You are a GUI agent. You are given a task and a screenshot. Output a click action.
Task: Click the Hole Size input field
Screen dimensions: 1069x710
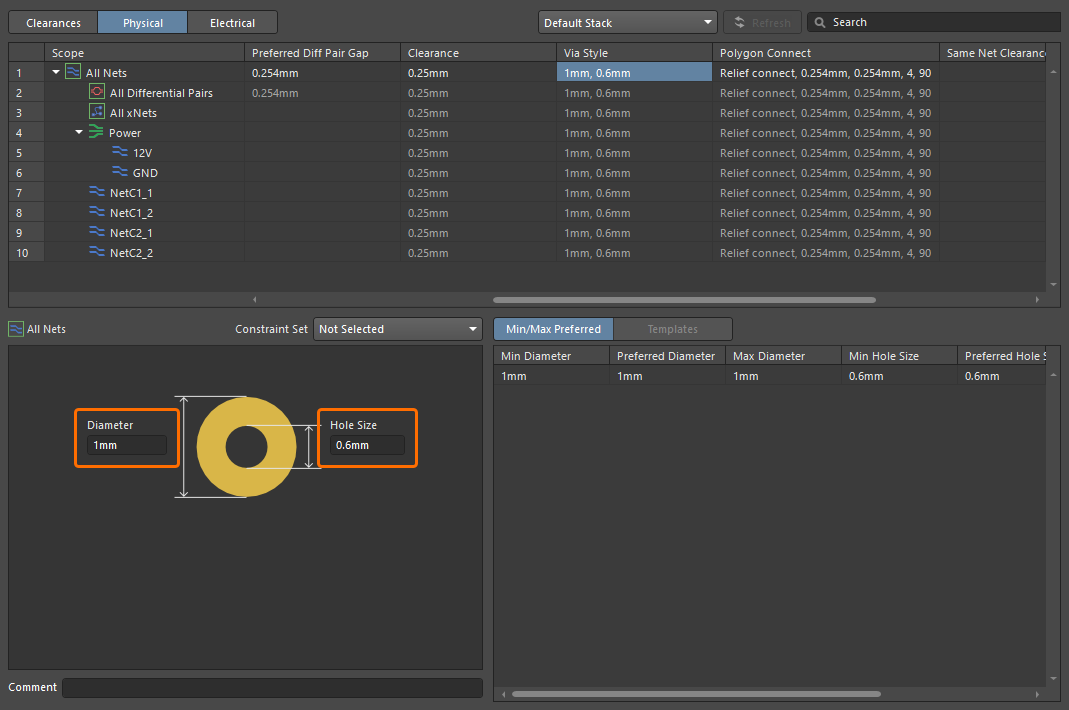[367, 445]
